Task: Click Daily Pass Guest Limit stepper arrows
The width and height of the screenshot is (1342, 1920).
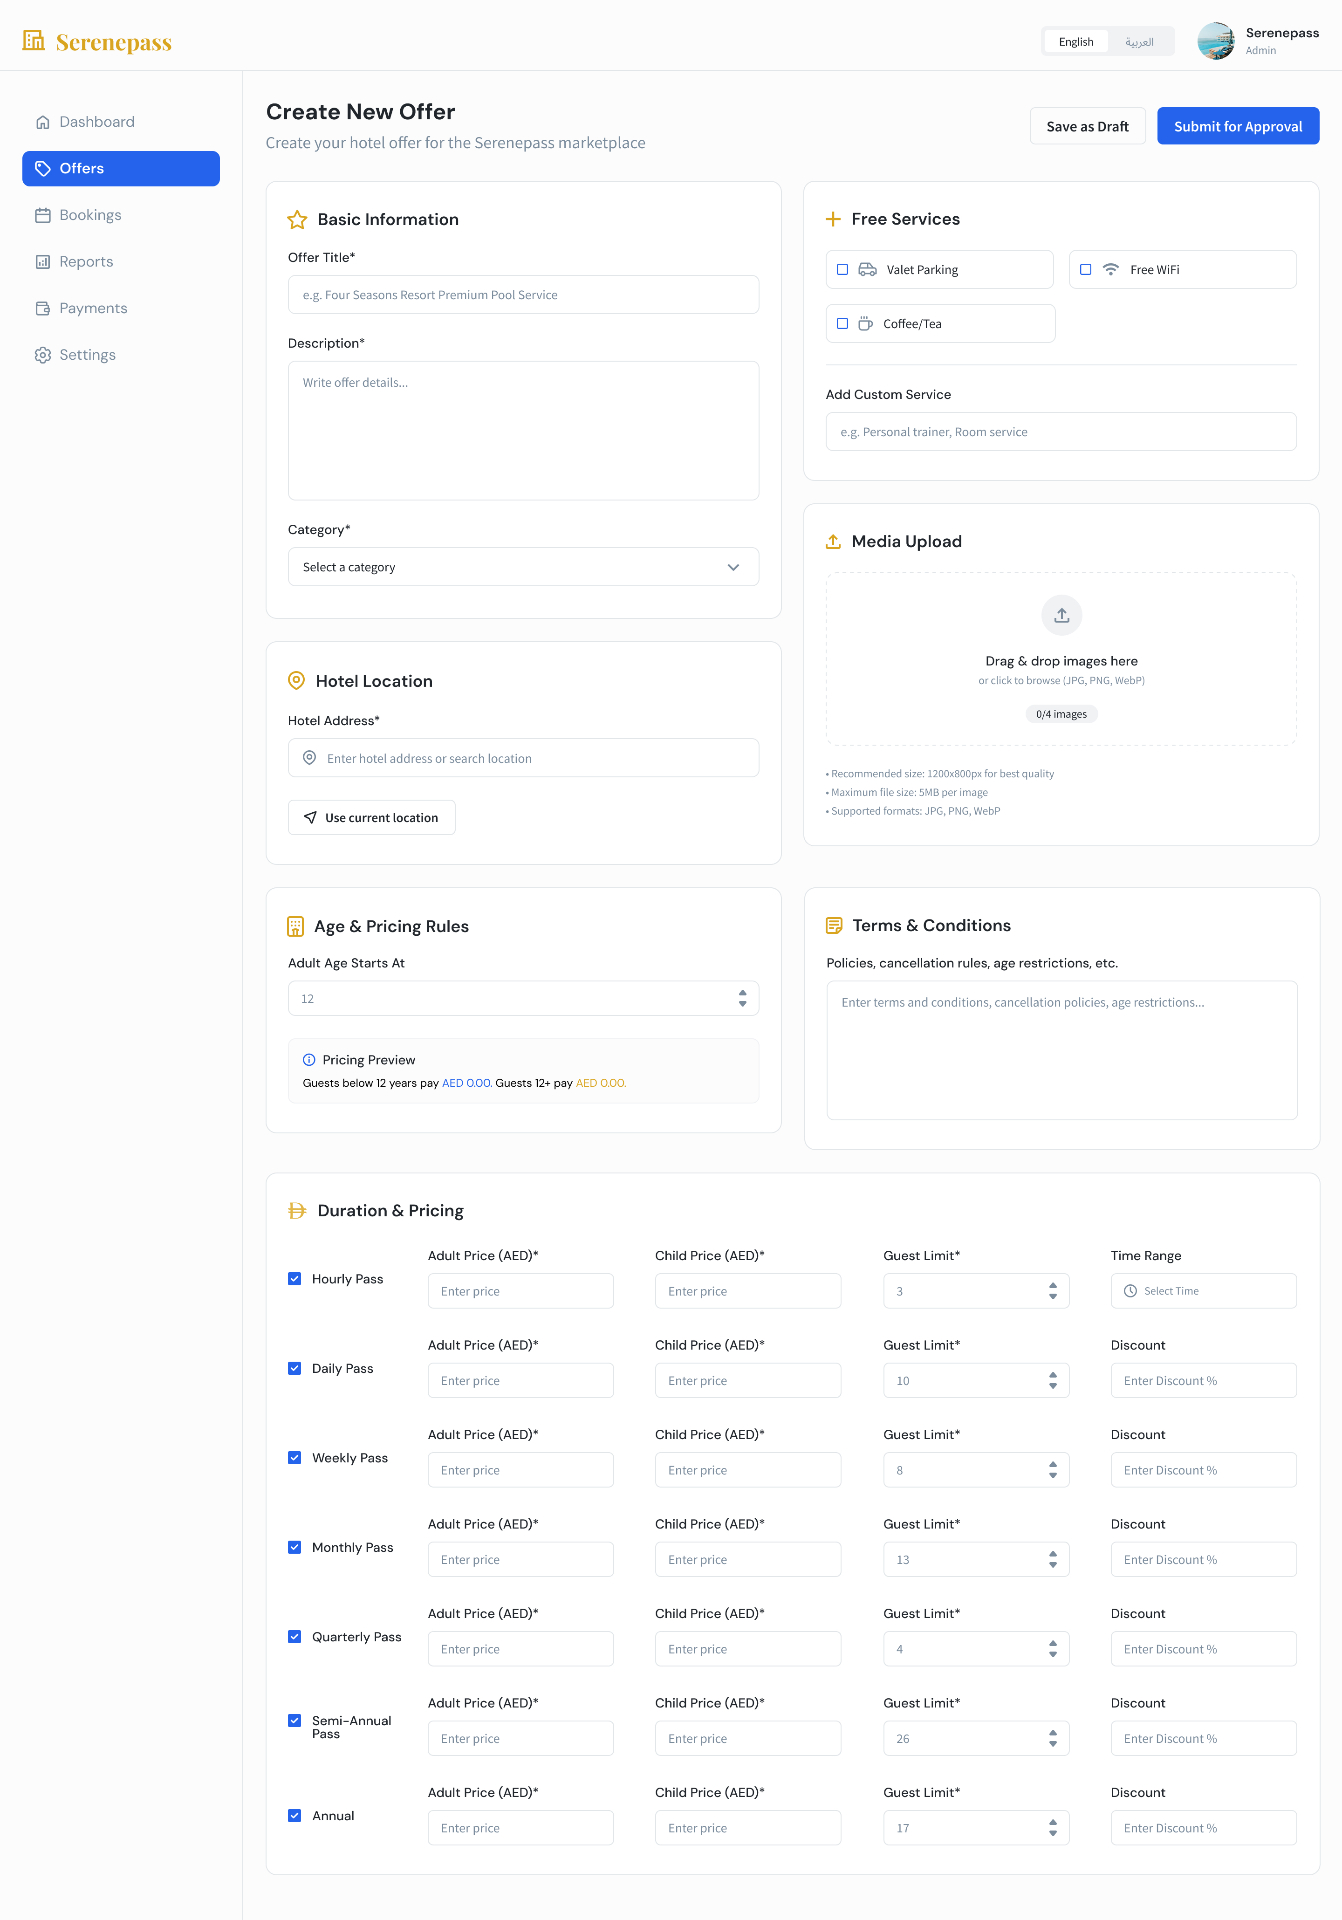Action: pyautogui.click(x=1052, y=1380)
